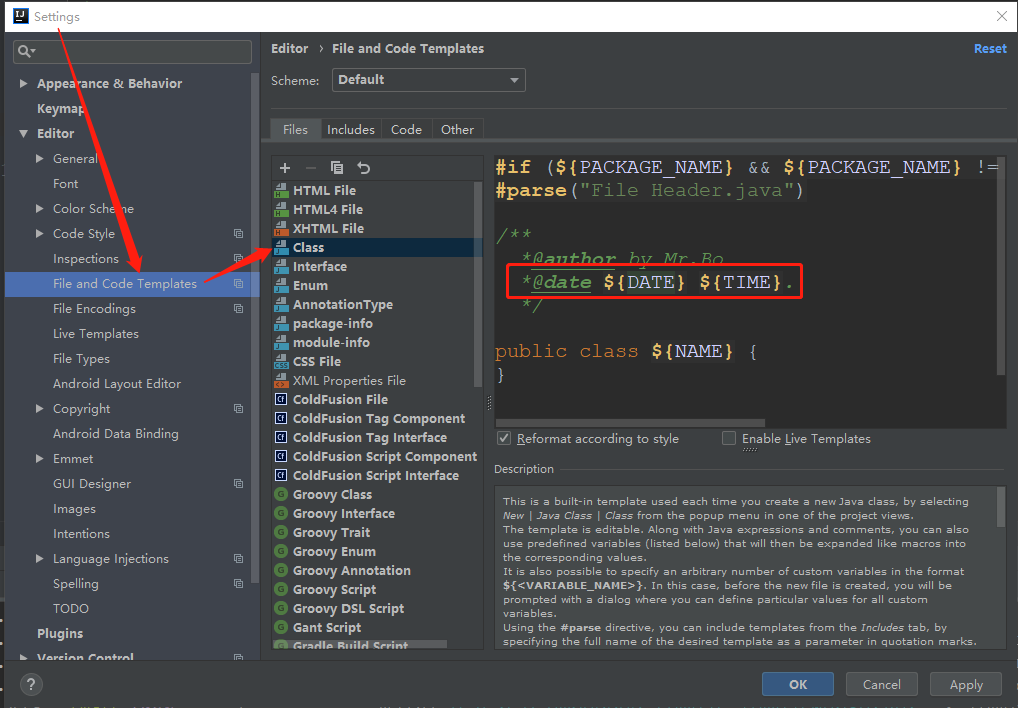Click the HTML File template icon
1018x708 pixels.
coord(281,190)
